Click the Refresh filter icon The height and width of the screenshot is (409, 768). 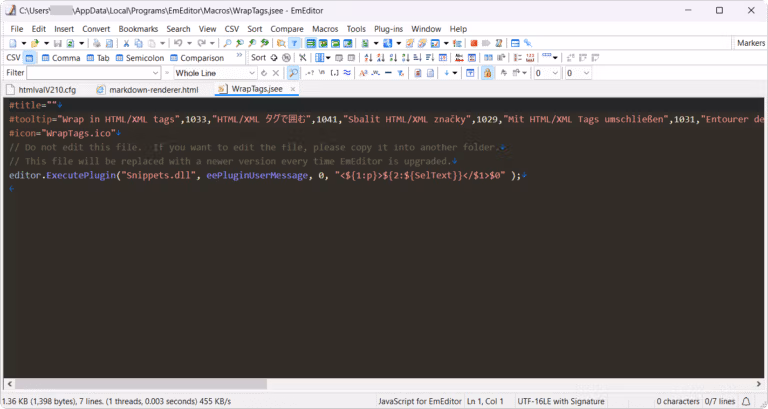coord(264,73)
